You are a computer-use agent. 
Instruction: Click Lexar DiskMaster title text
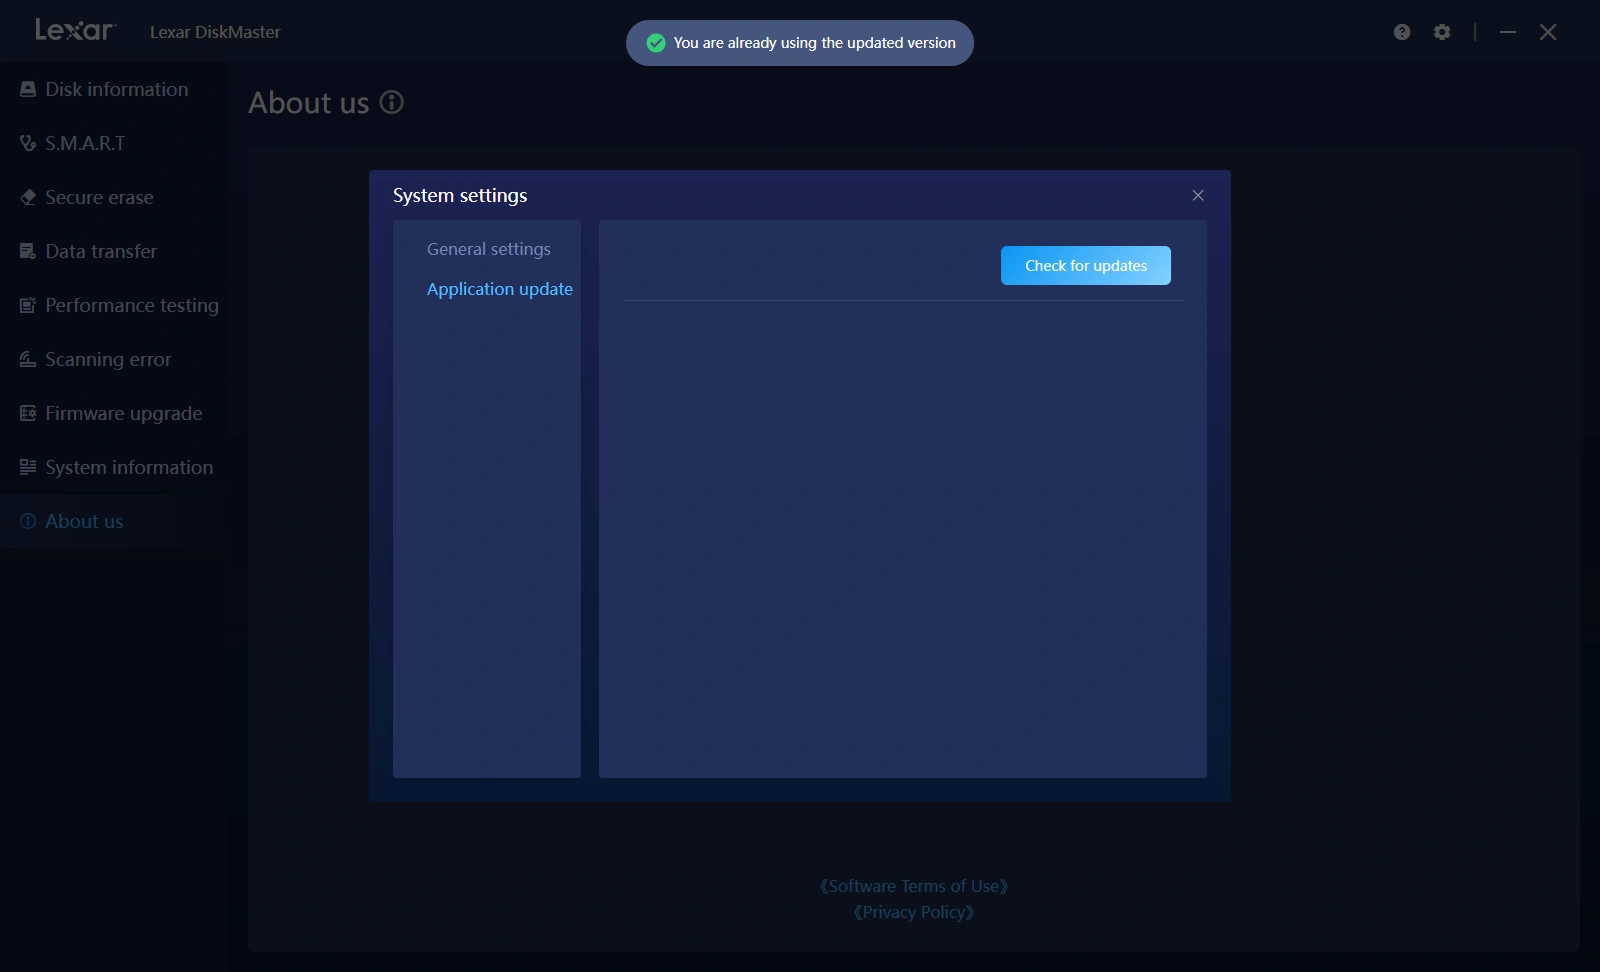click(x=215, y=32)
